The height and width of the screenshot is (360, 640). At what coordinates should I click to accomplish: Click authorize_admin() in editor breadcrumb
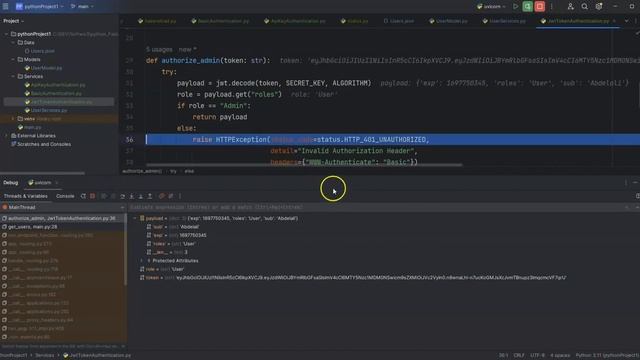pos(142,171)
